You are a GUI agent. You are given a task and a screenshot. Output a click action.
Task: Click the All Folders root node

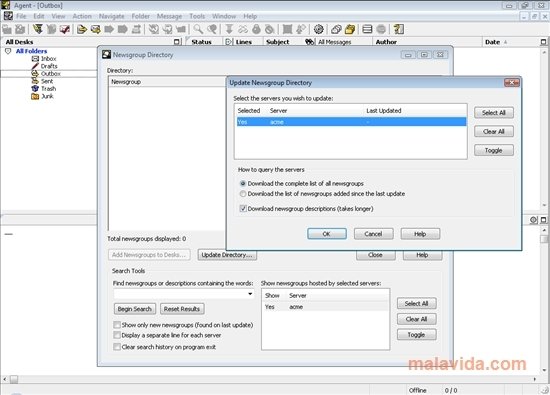[x=31, y=51]
